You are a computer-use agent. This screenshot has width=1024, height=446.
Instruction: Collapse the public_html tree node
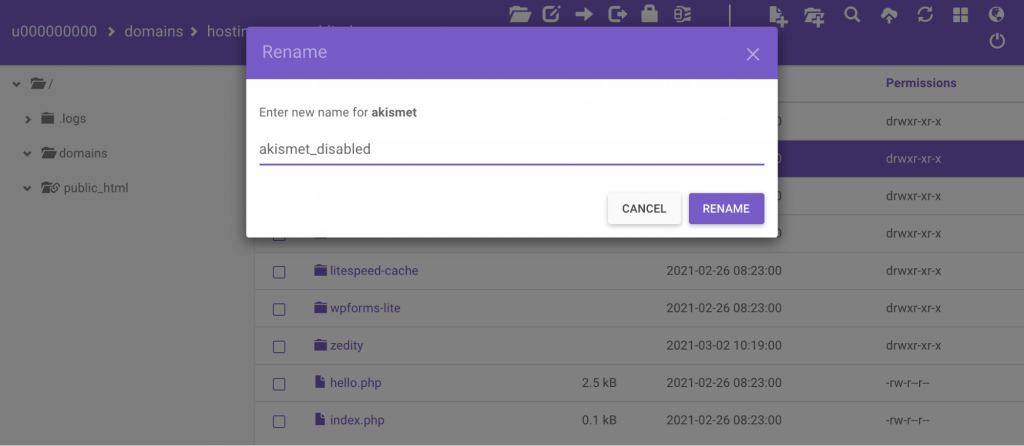click(x=28, y=188)
